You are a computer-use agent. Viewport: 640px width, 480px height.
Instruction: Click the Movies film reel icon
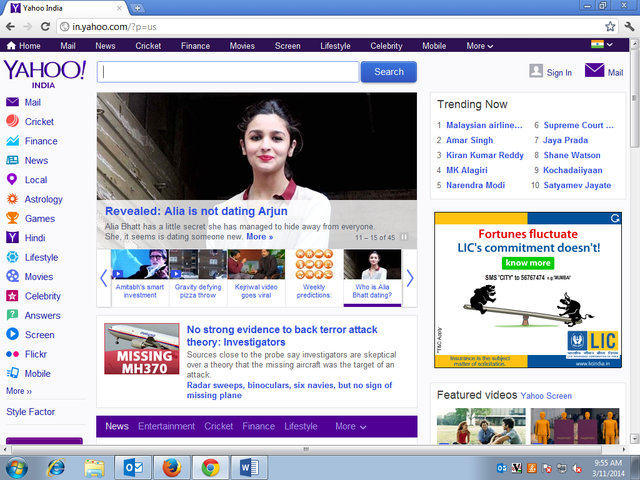coord(12,276)
